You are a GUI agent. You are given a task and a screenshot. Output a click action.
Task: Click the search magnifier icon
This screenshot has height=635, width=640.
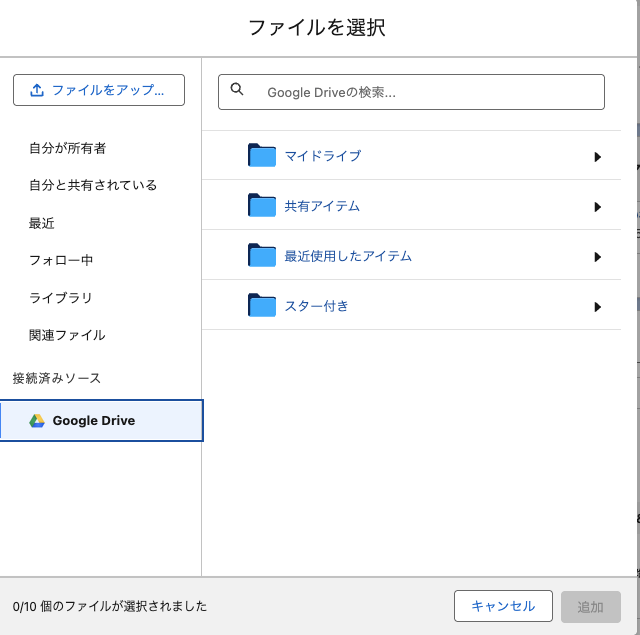tap(237, 89)
